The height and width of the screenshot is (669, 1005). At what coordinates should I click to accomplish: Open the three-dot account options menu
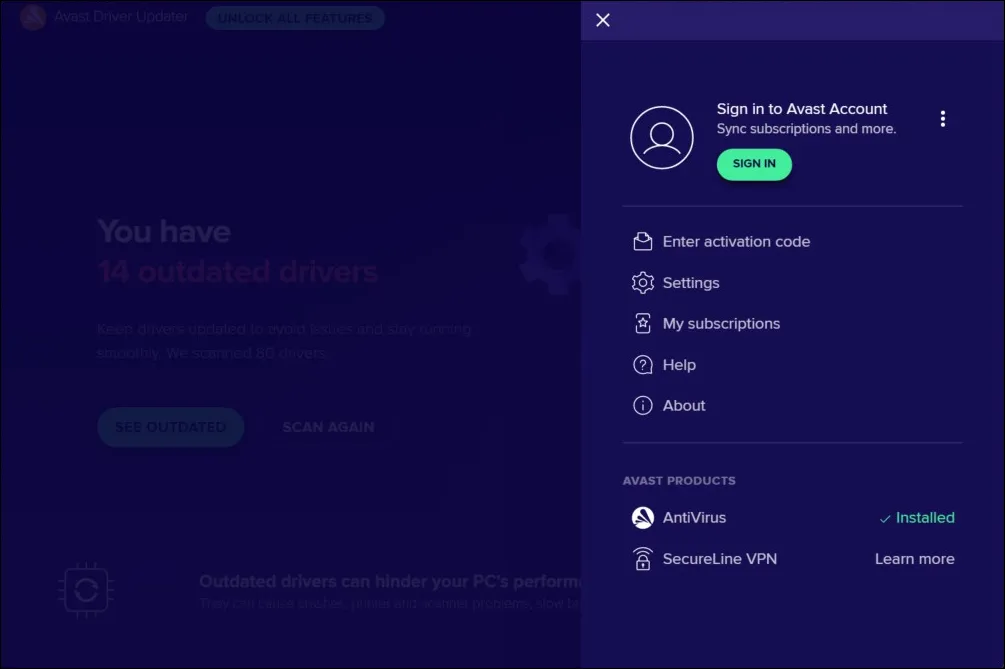click(x=942, y=119)
